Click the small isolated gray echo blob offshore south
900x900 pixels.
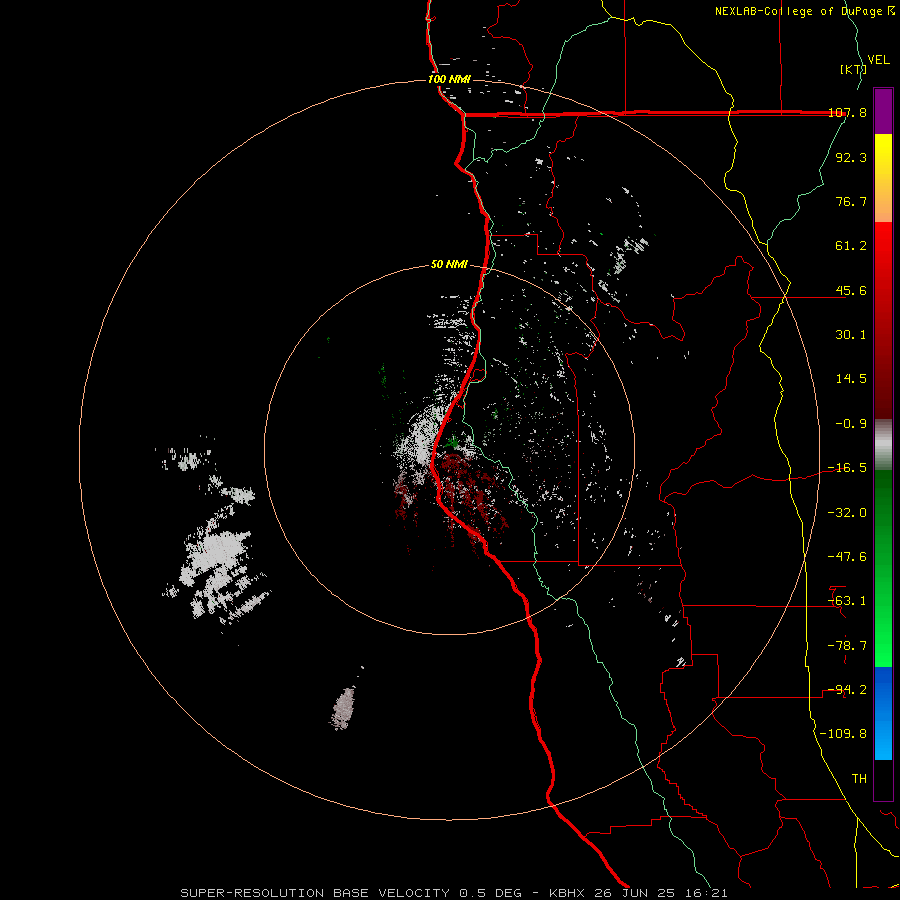pyautogui.click(x=343, y=708)
